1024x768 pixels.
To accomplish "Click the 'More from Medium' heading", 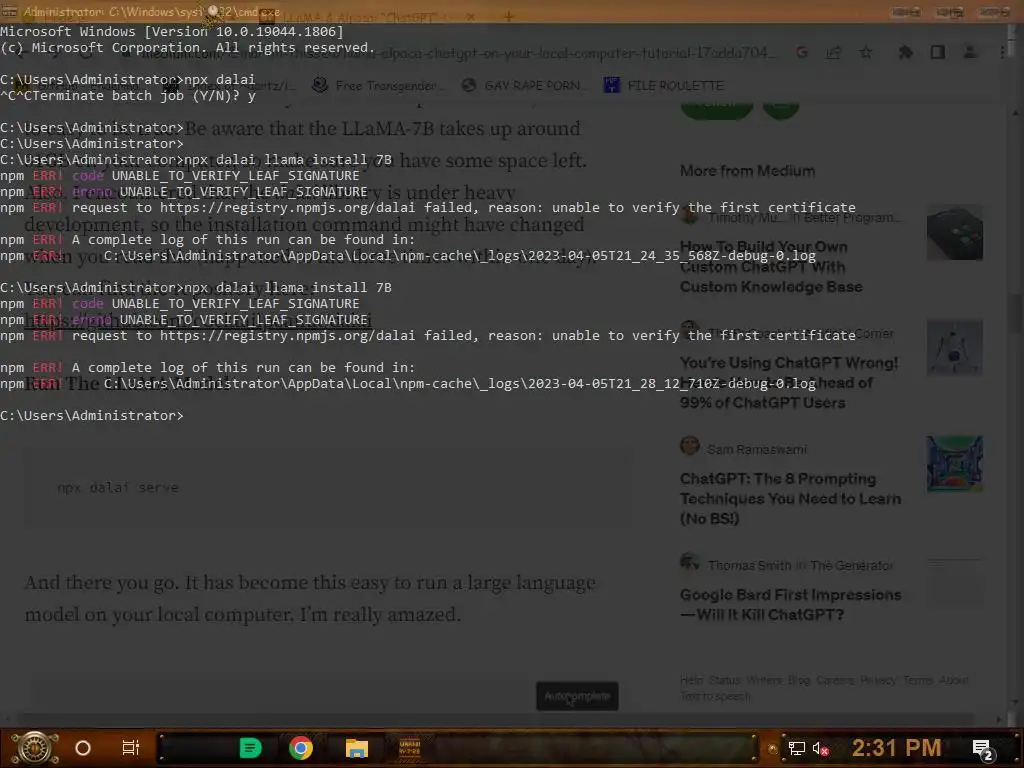I will [747, 171].
